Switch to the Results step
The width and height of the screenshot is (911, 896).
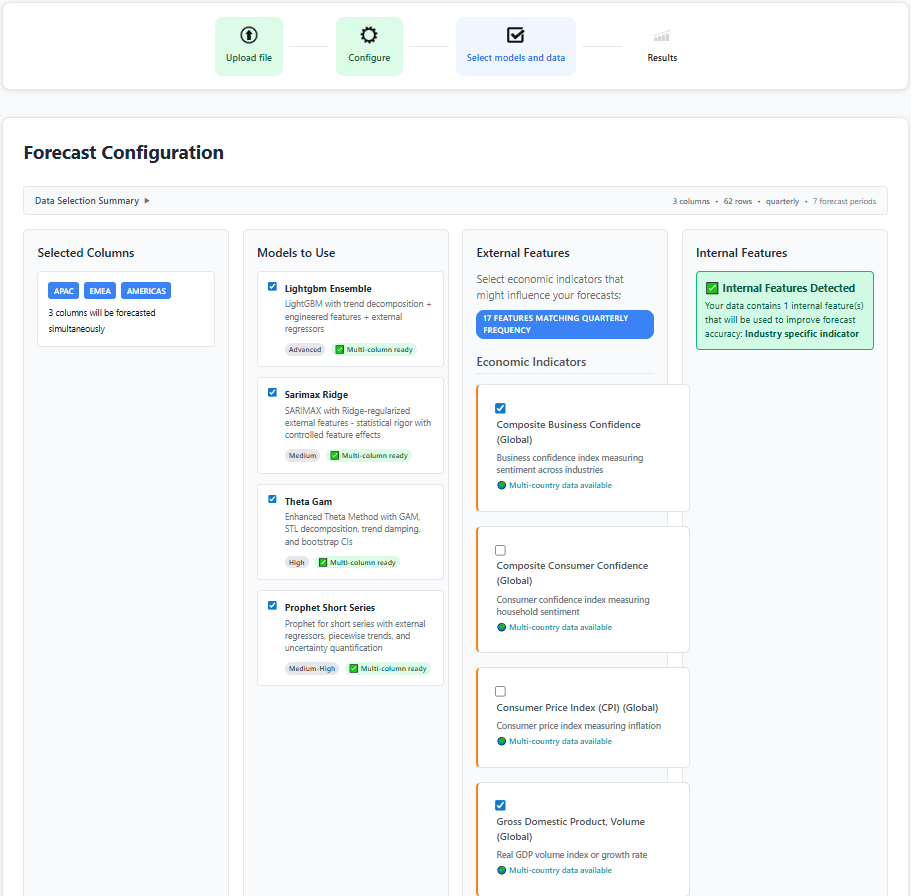click(662, 46)
